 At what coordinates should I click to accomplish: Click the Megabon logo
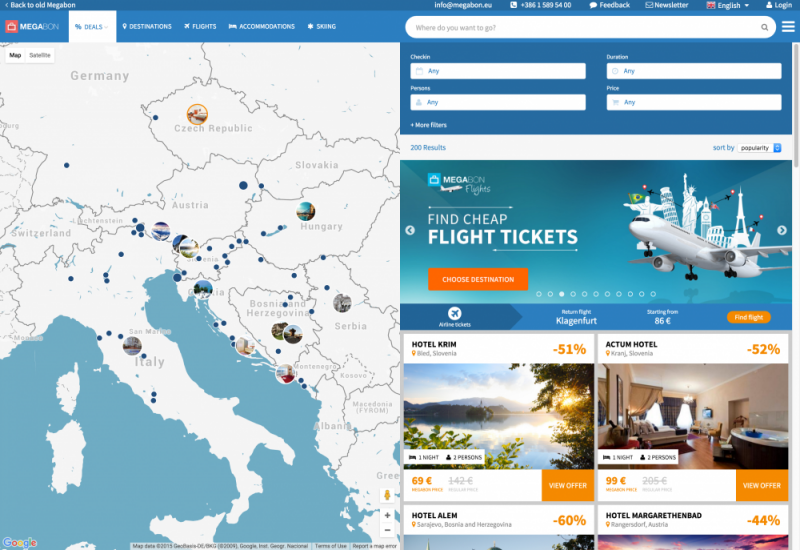(32, 27)
